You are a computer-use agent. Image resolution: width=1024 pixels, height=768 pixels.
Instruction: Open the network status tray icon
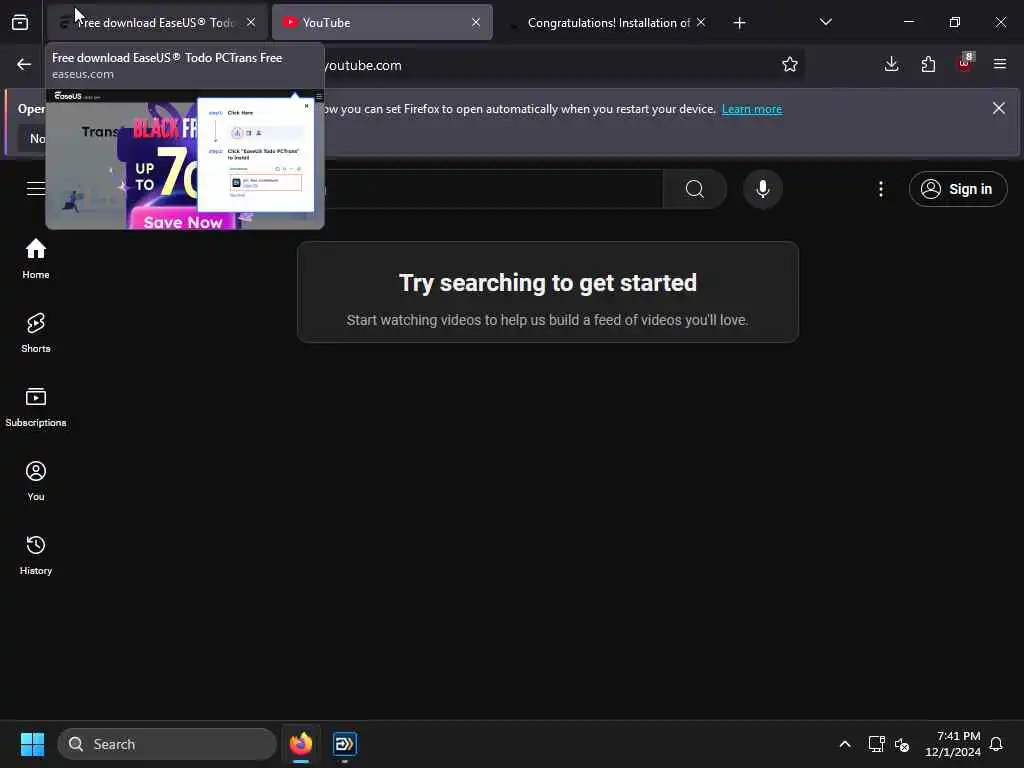tap(876, 744)
